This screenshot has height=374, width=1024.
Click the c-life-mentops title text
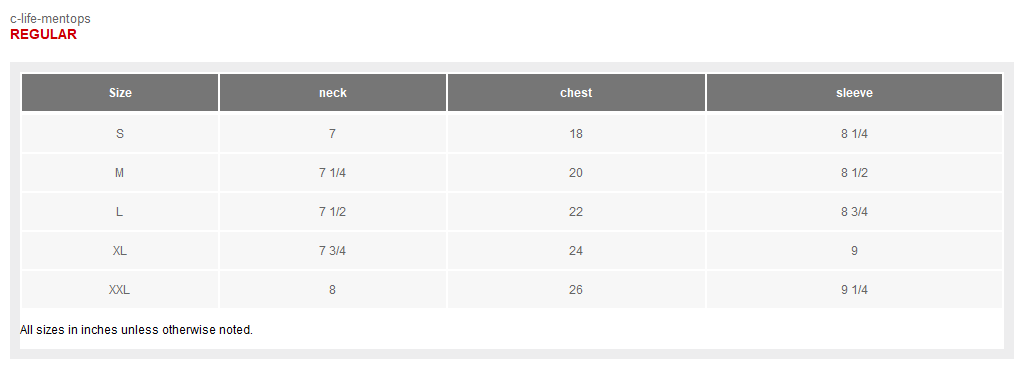coord(50,19)
